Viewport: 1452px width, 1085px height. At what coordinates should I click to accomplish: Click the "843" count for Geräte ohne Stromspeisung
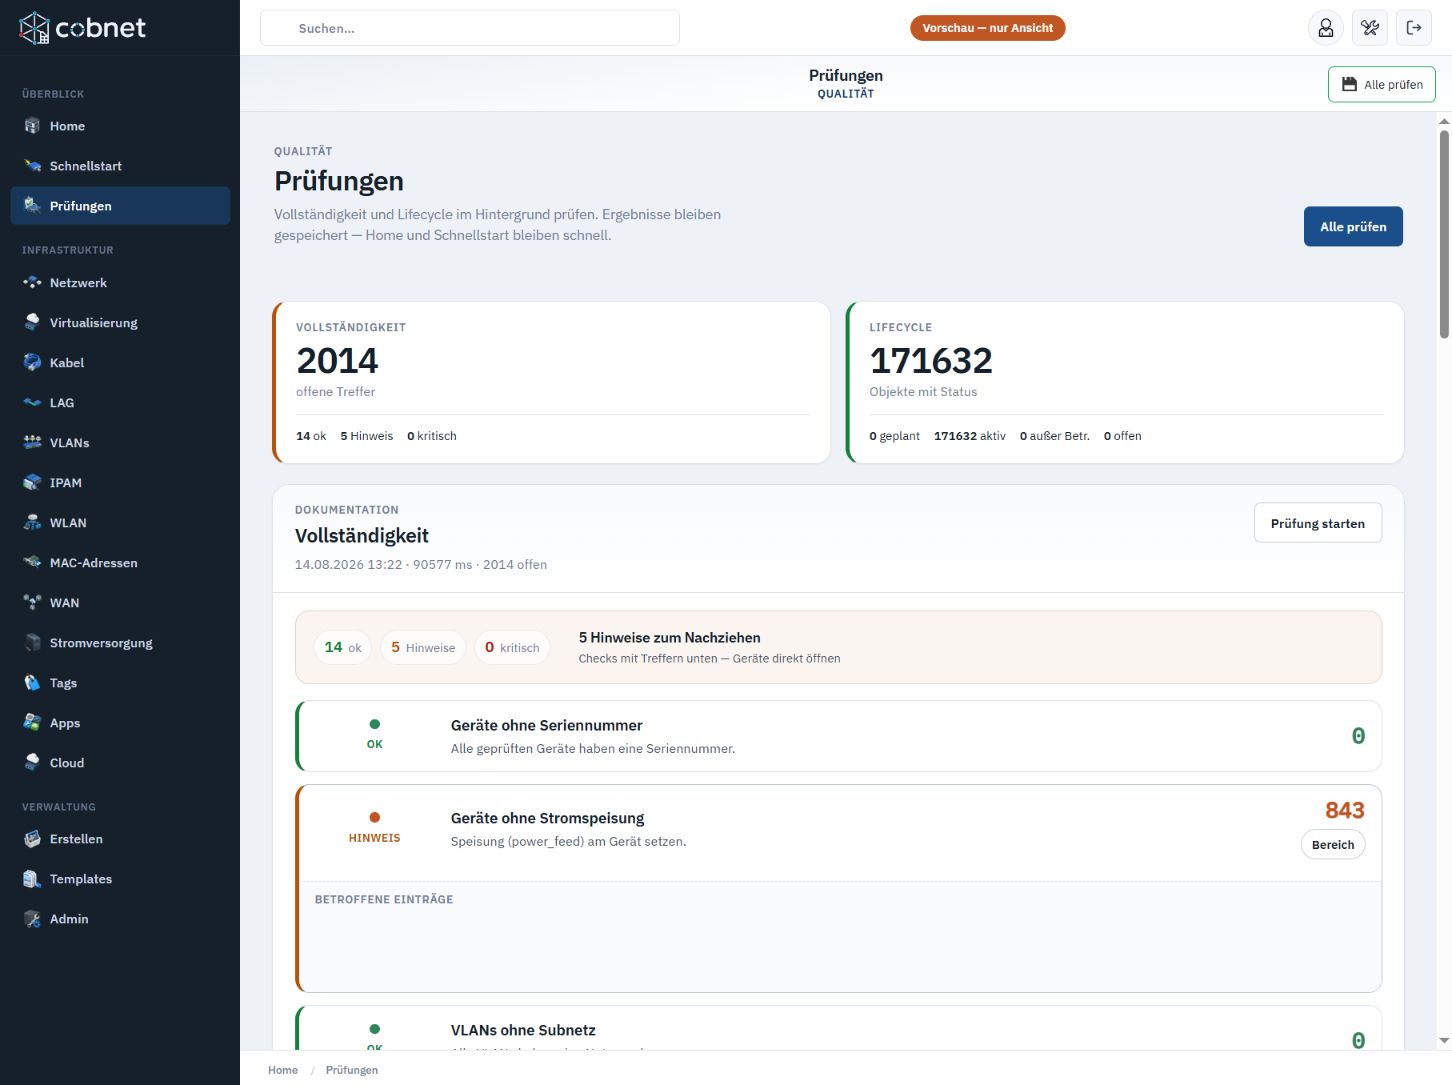(1345, 810)
